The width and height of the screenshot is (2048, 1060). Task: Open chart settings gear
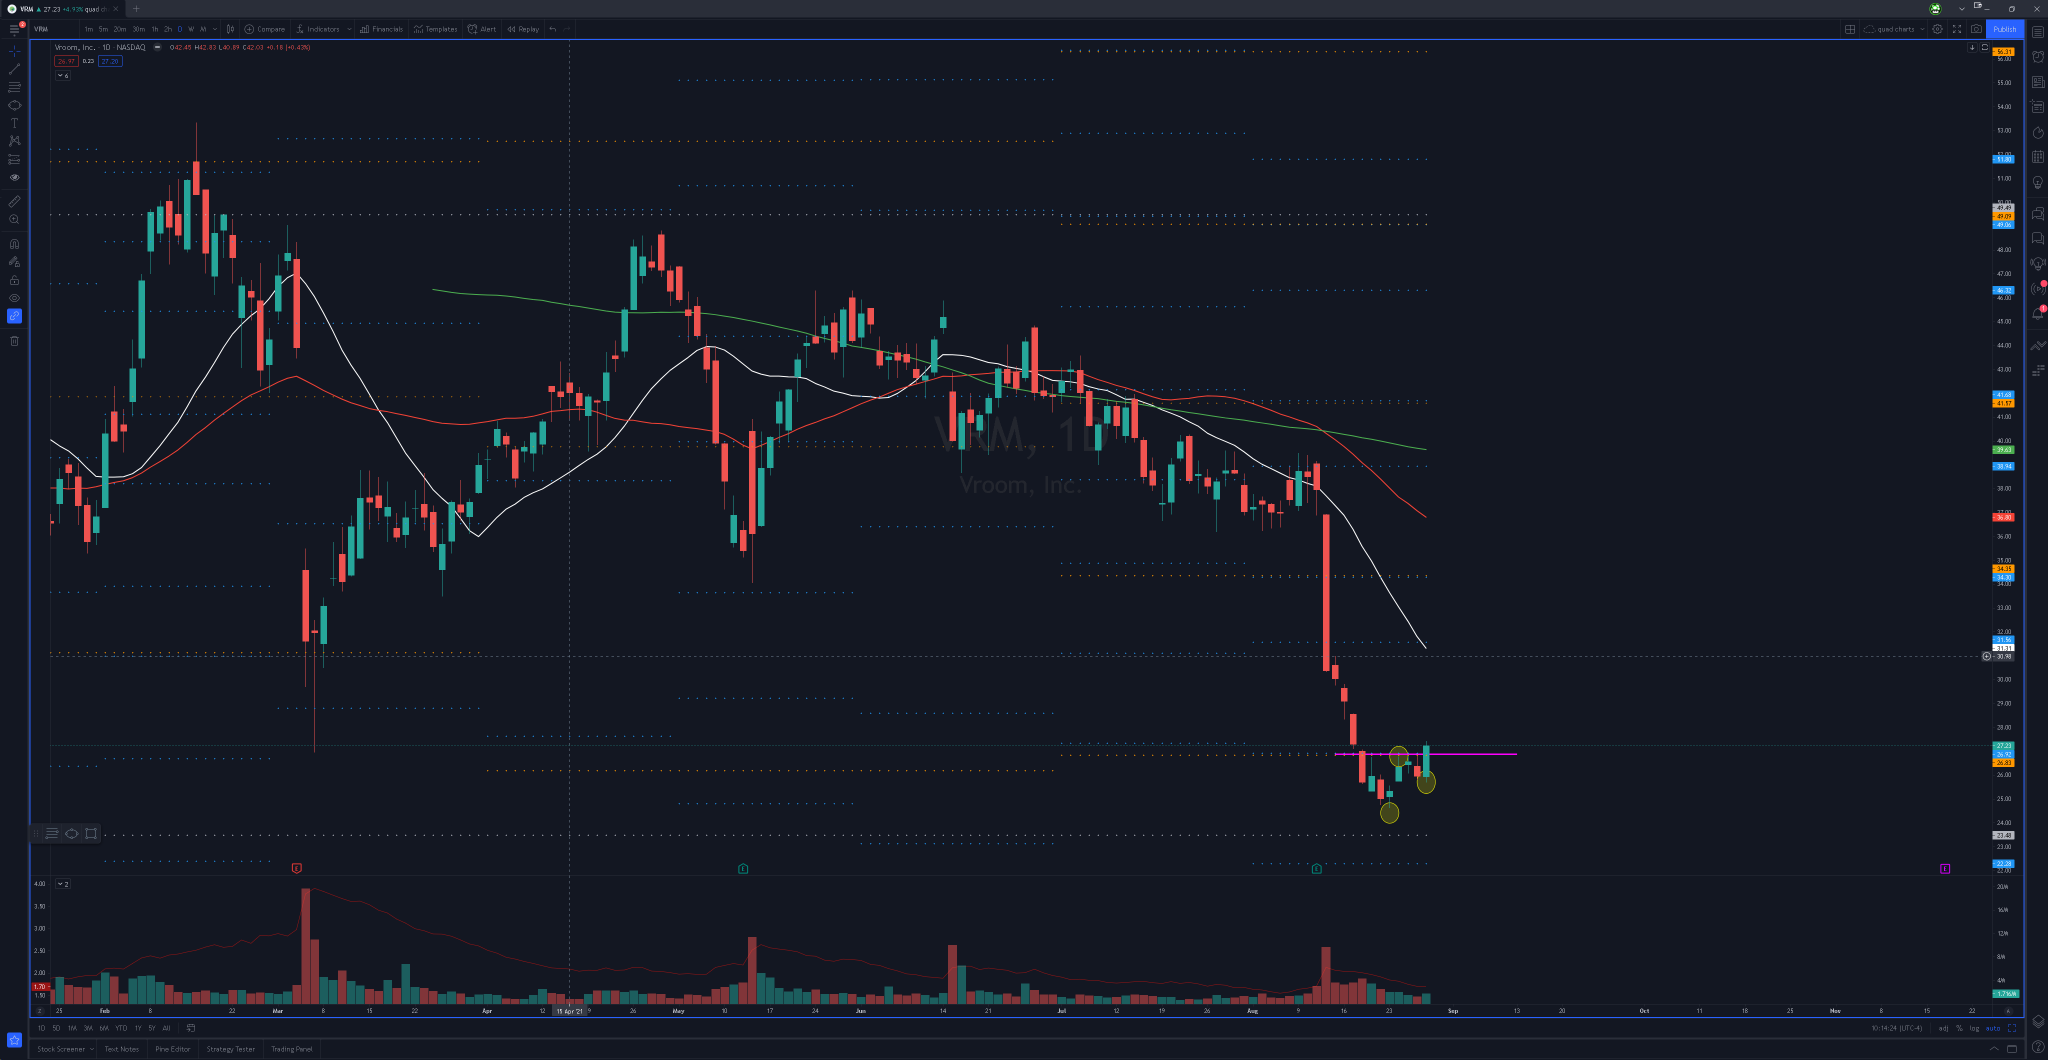coord(1937,29)
